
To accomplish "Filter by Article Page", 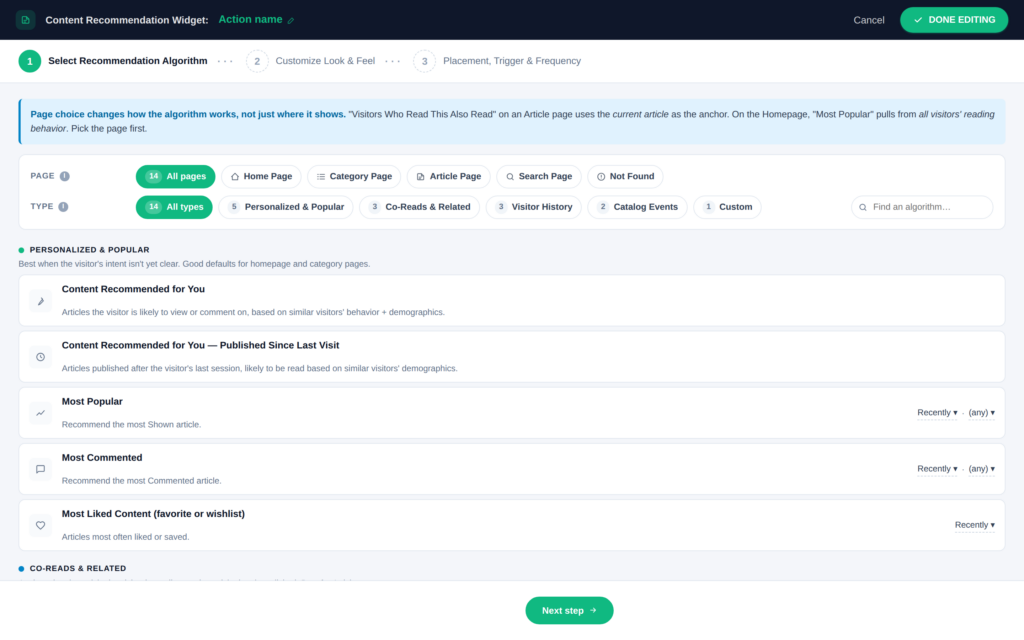I will (x=449, y=177).
